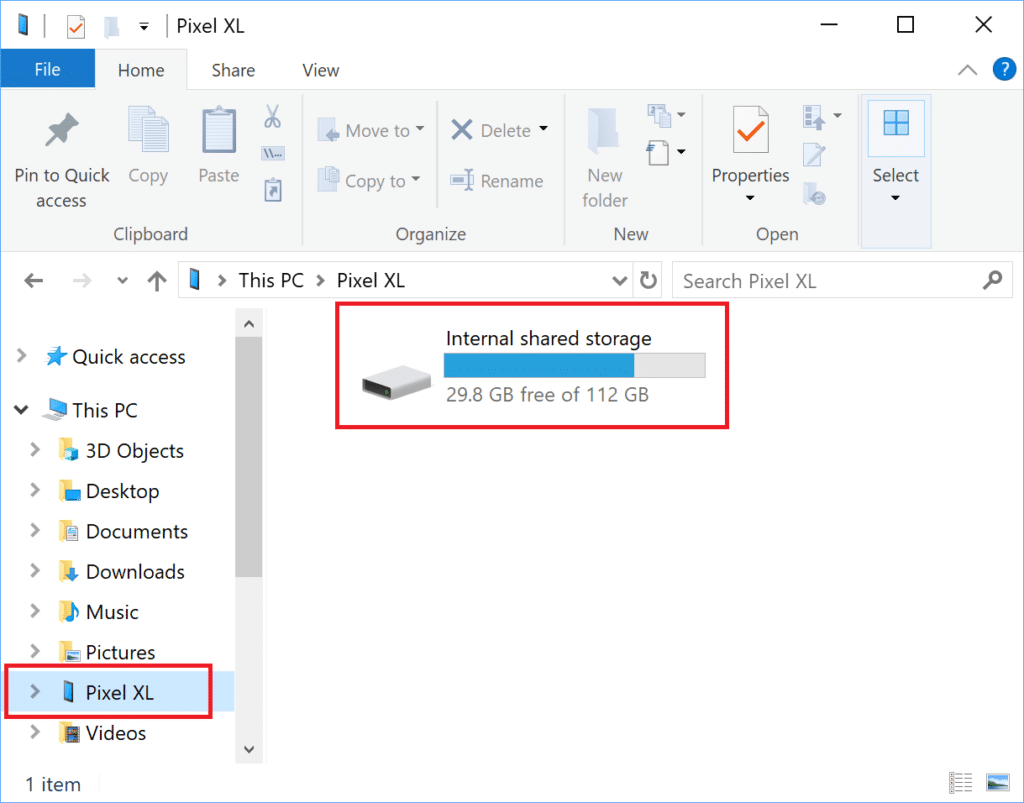Open the Recent locations dropdown

click(x=122, y=281)
